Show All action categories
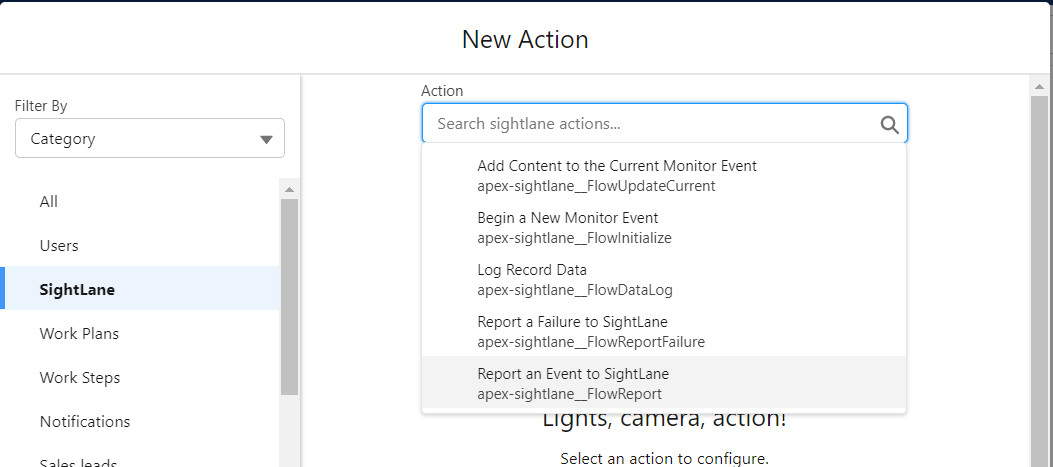1053x467 pixels. point(49,201)
